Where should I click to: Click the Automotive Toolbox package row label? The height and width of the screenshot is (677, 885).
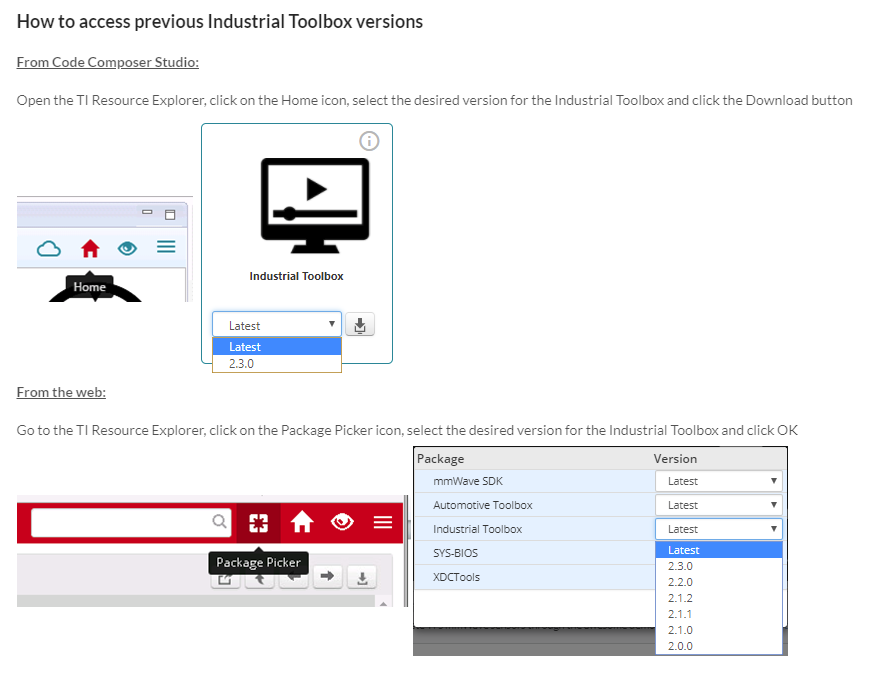click(x=483, y=505)
